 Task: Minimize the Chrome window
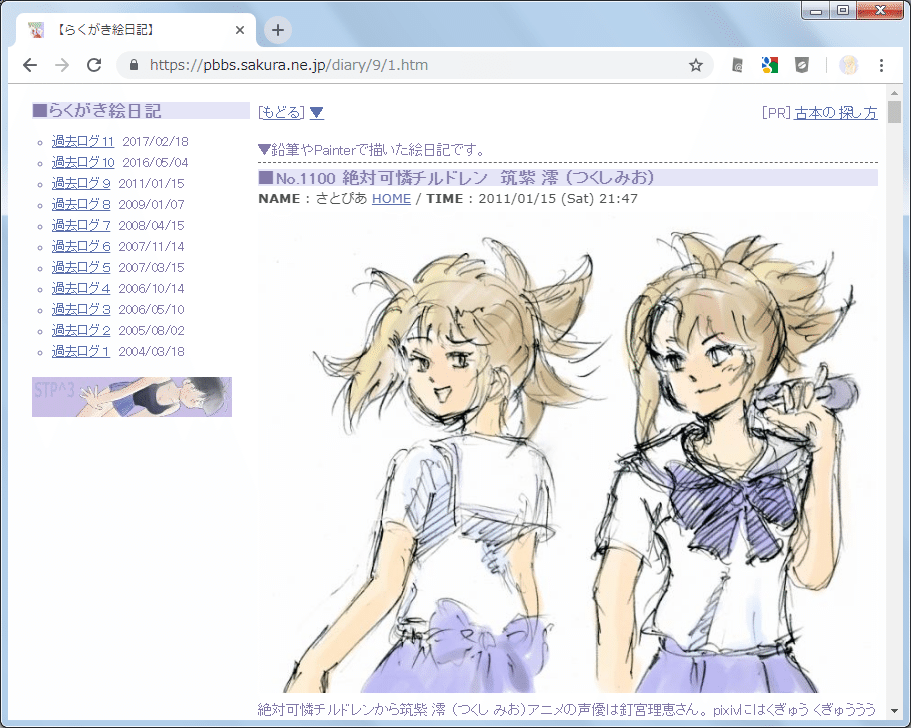click(816, 11)
